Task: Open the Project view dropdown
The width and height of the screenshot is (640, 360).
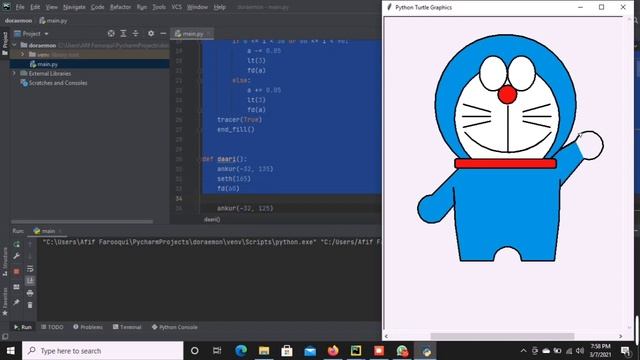Action: click(31, 33)
